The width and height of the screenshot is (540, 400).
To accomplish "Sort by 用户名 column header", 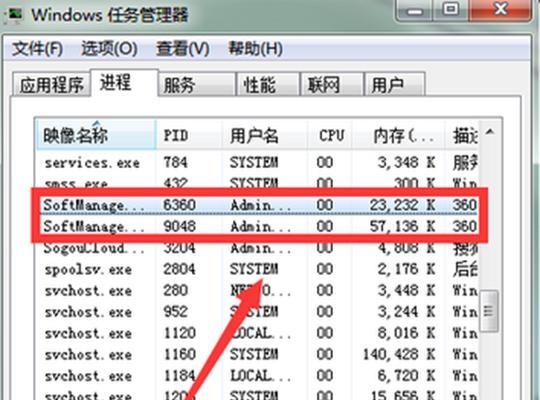I will click(264, 135).
